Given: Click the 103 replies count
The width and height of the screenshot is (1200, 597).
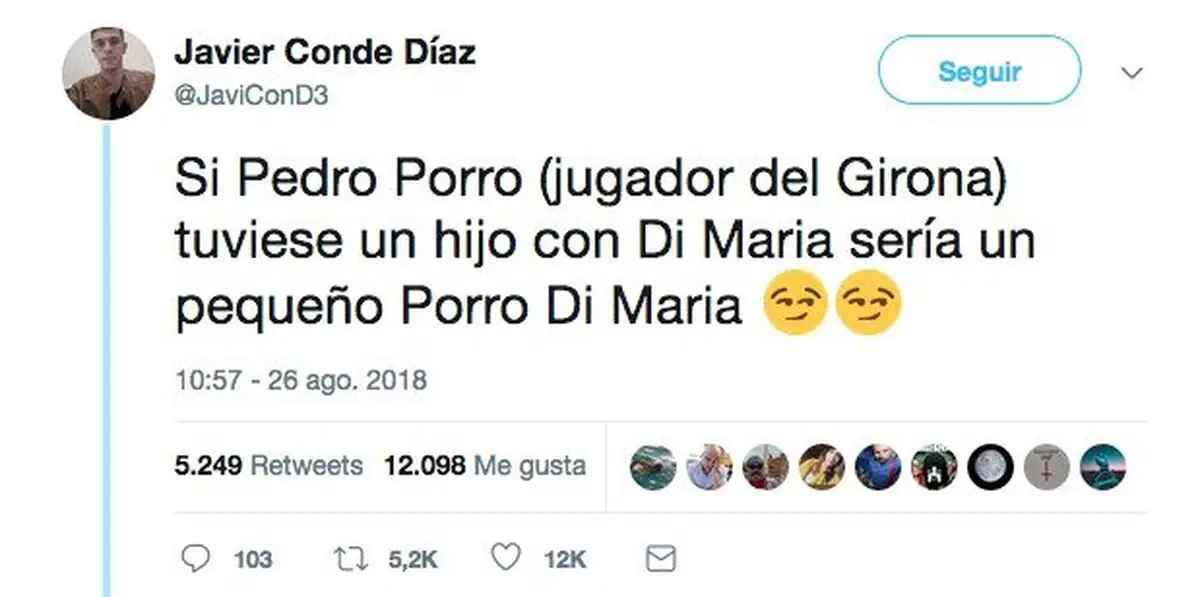Looking at the screenshot, I should [x=253, y=560].
